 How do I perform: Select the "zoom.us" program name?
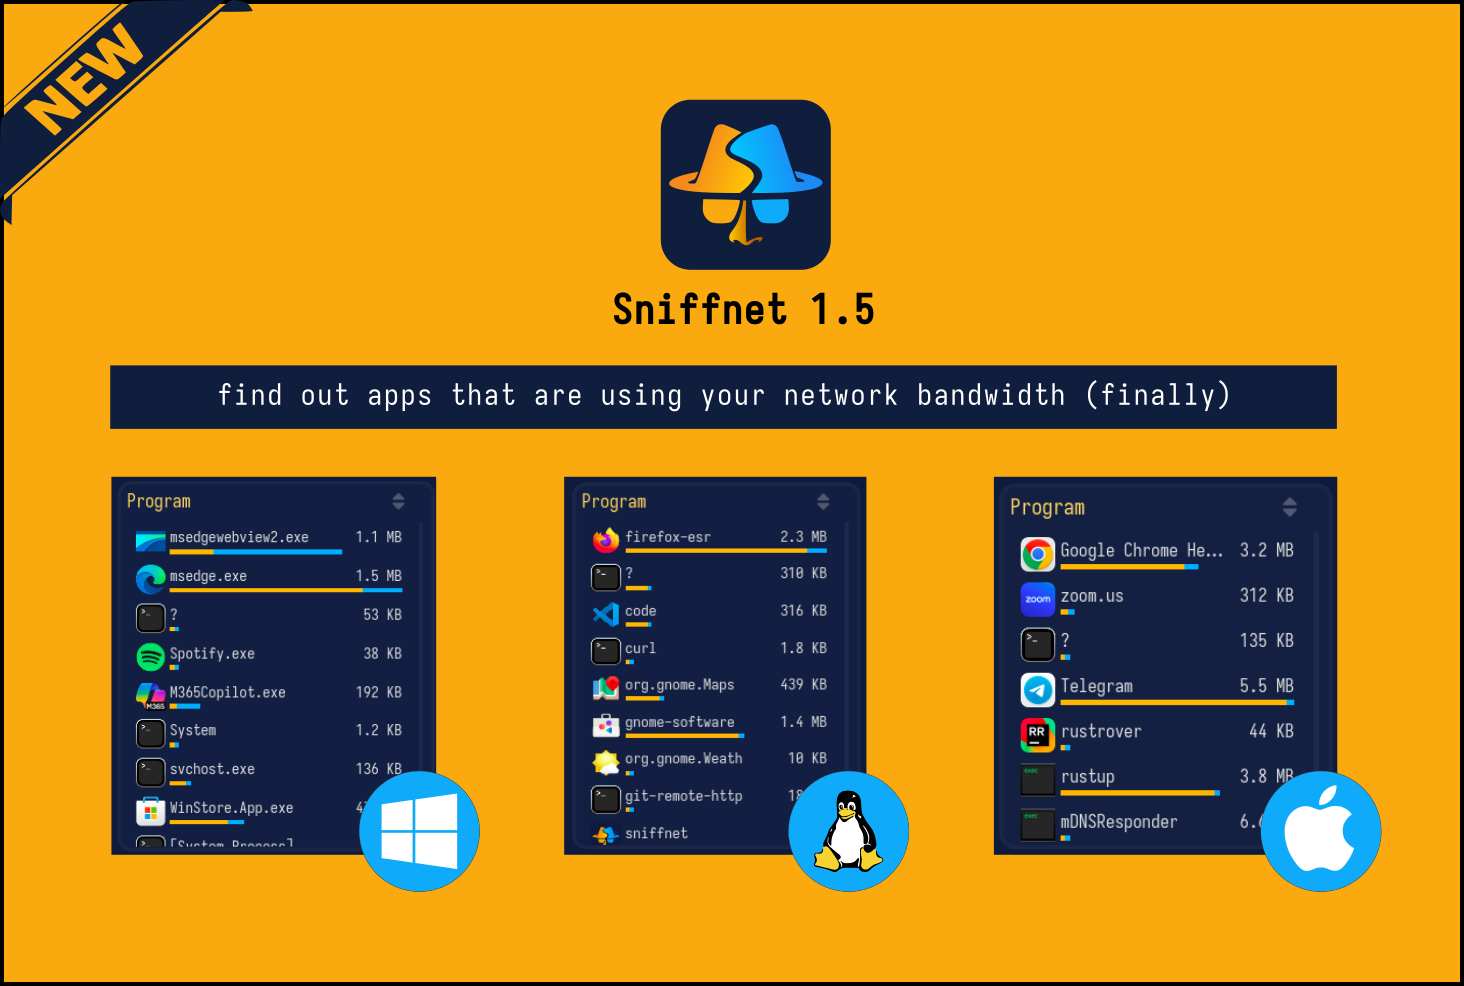tap(1092, 596)
